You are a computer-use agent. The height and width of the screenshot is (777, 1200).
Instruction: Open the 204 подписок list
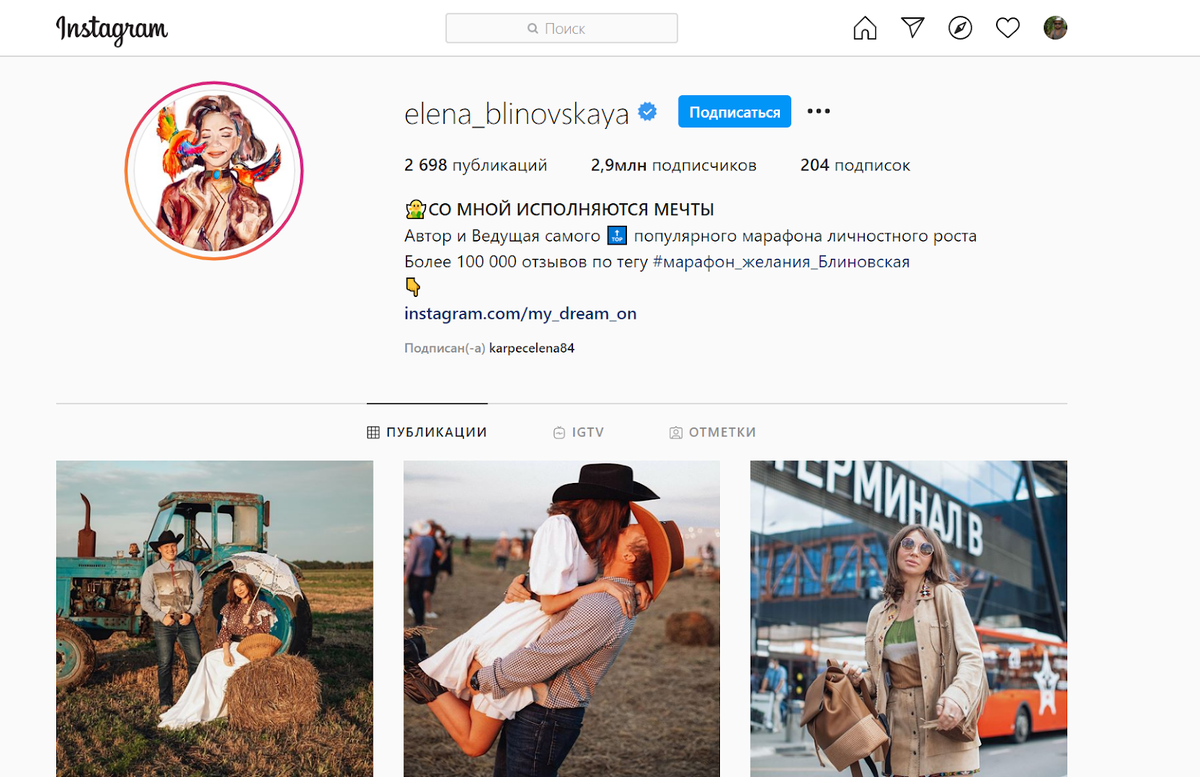tap(855, 165)
